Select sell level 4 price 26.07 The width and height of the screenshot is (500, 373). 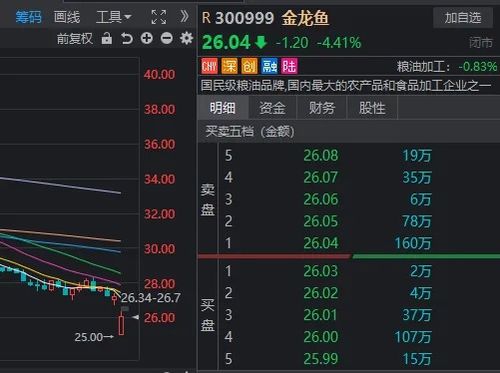[321, 177]
